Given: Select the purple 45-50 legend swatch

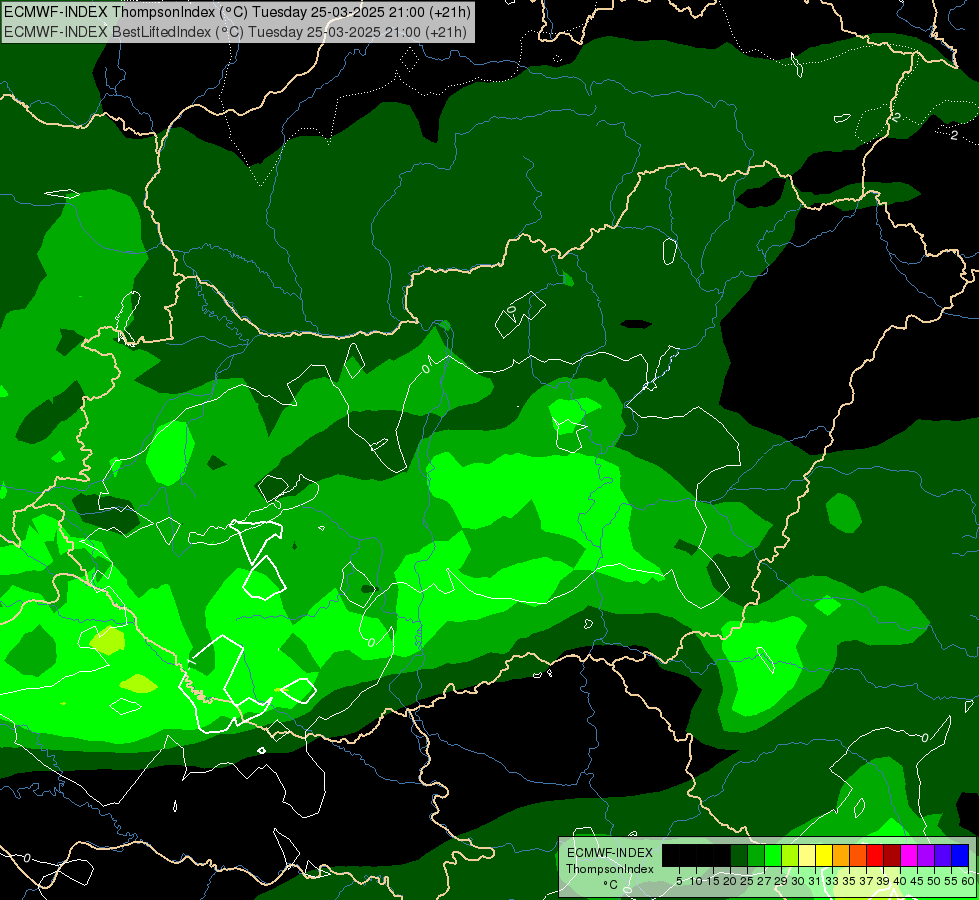Looking at the screenshot, I should (x=926, y=855).
